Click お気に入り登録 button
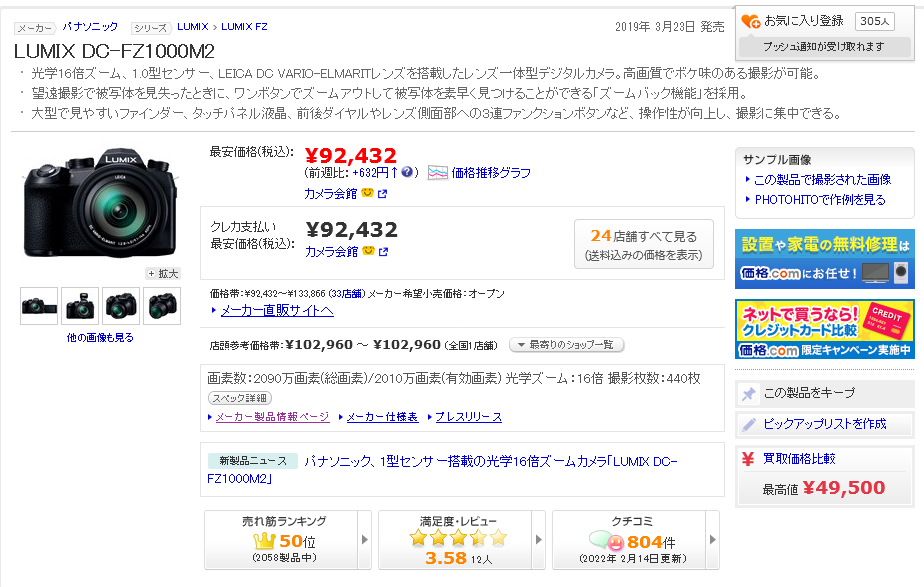The width and height of the screenshot is (924, 587). tap(804, 21)
